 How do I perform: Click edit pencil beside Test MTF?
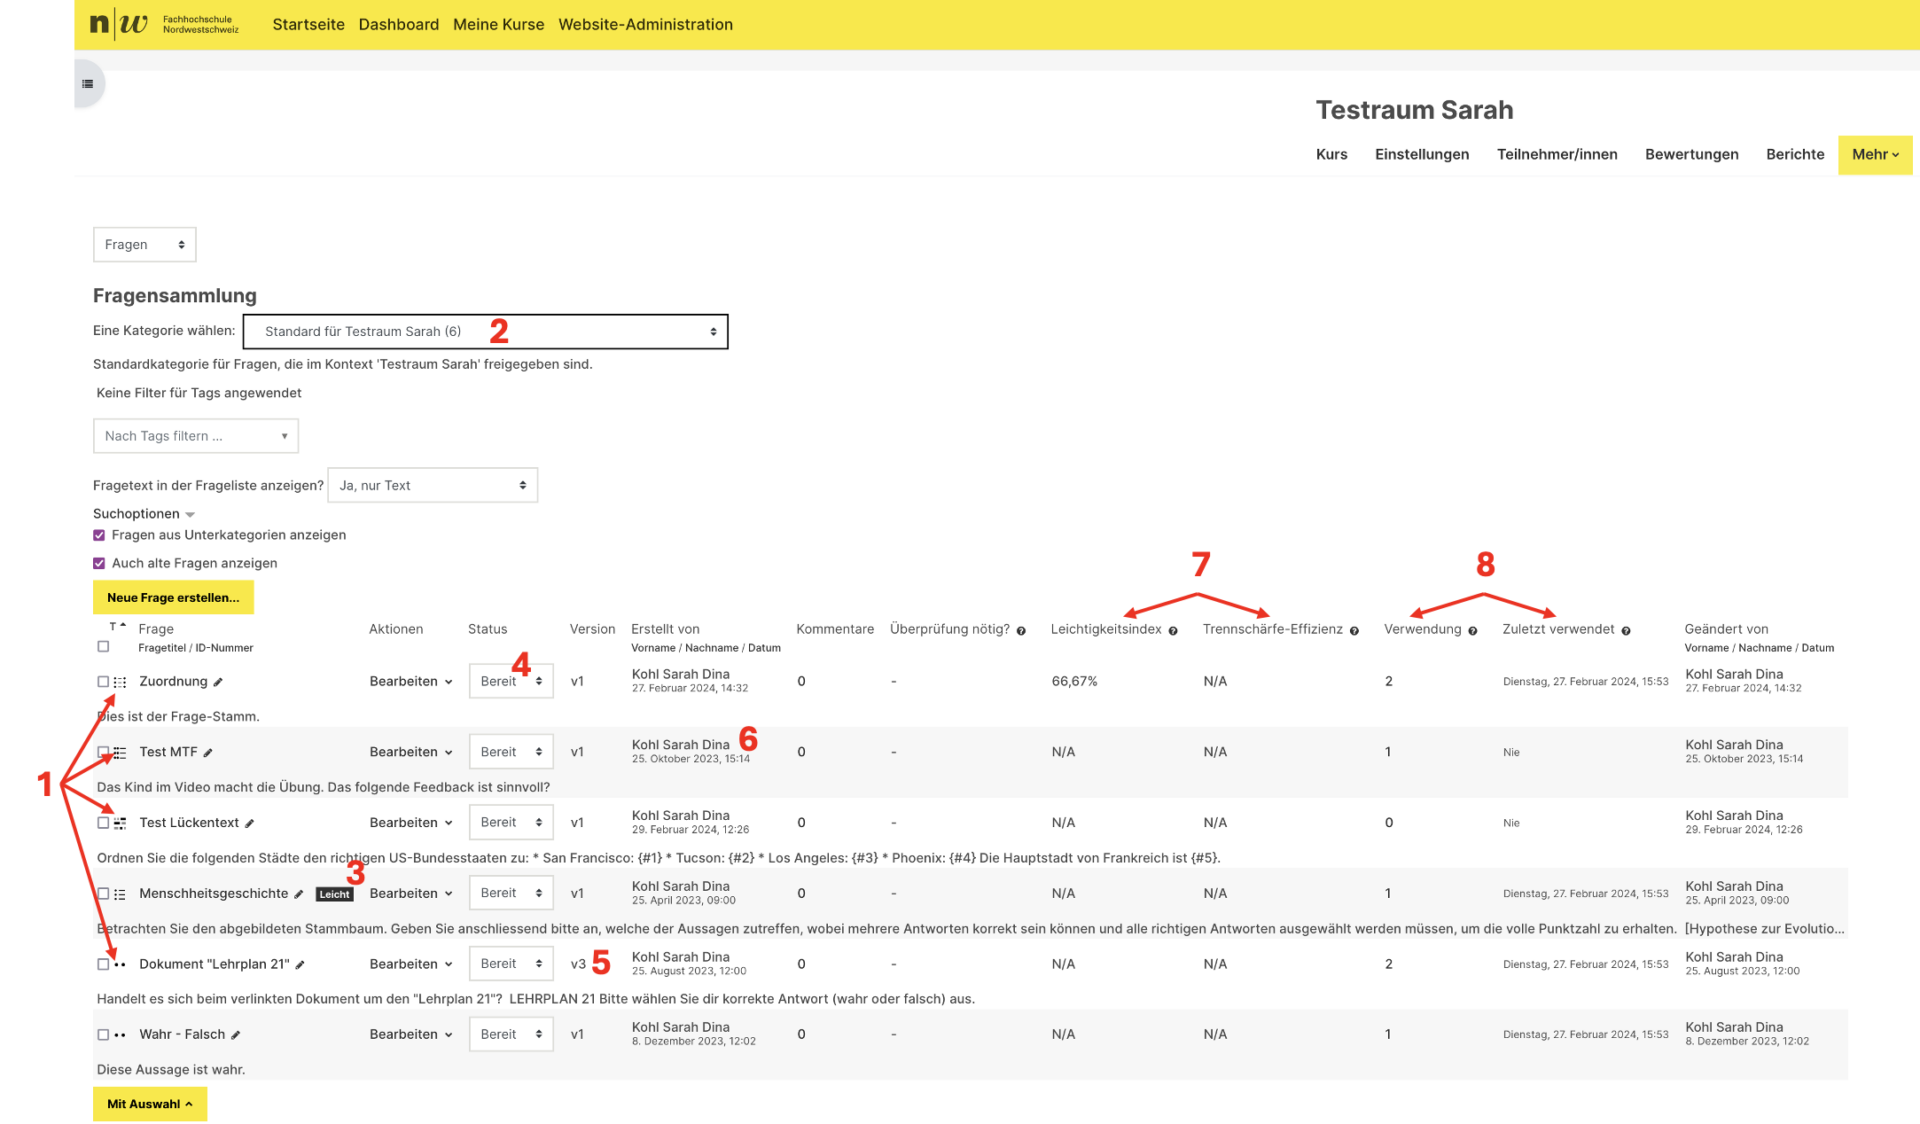(x=208, y=753)
